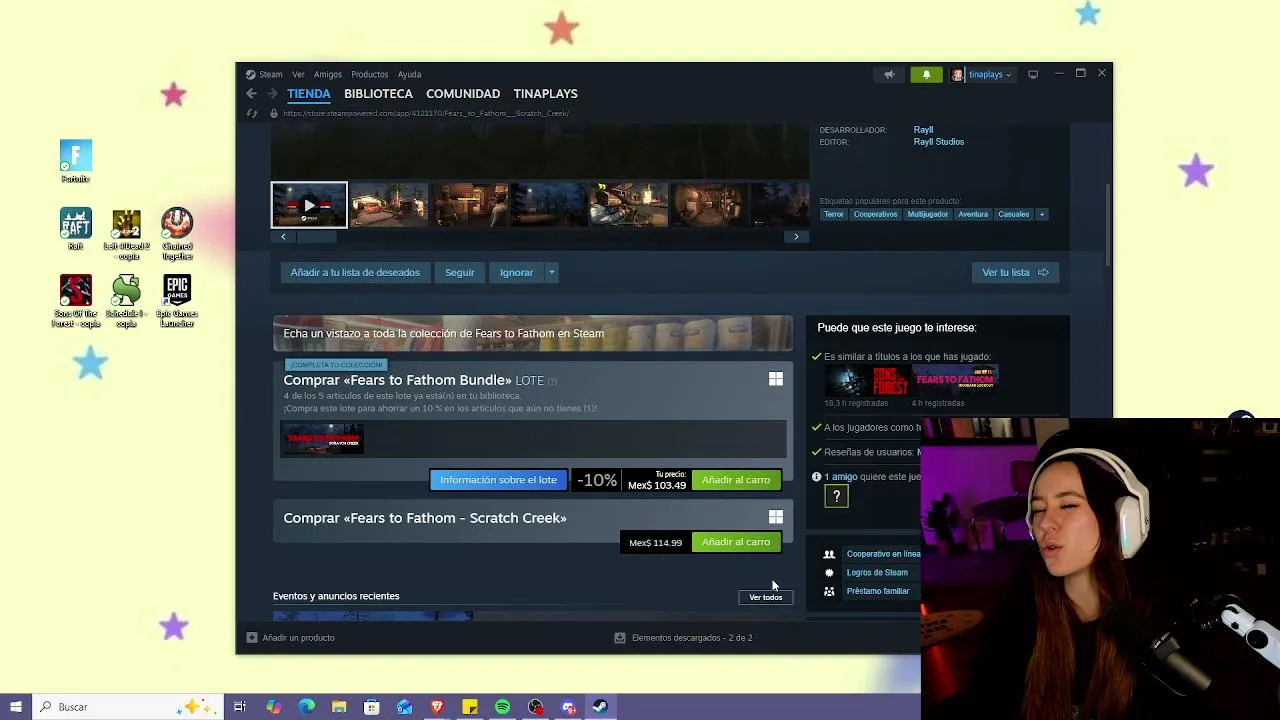Viewport: 1280px width, 720px height.
Task: Open Brave browser from the taskbar
Action: pos(437,707)
